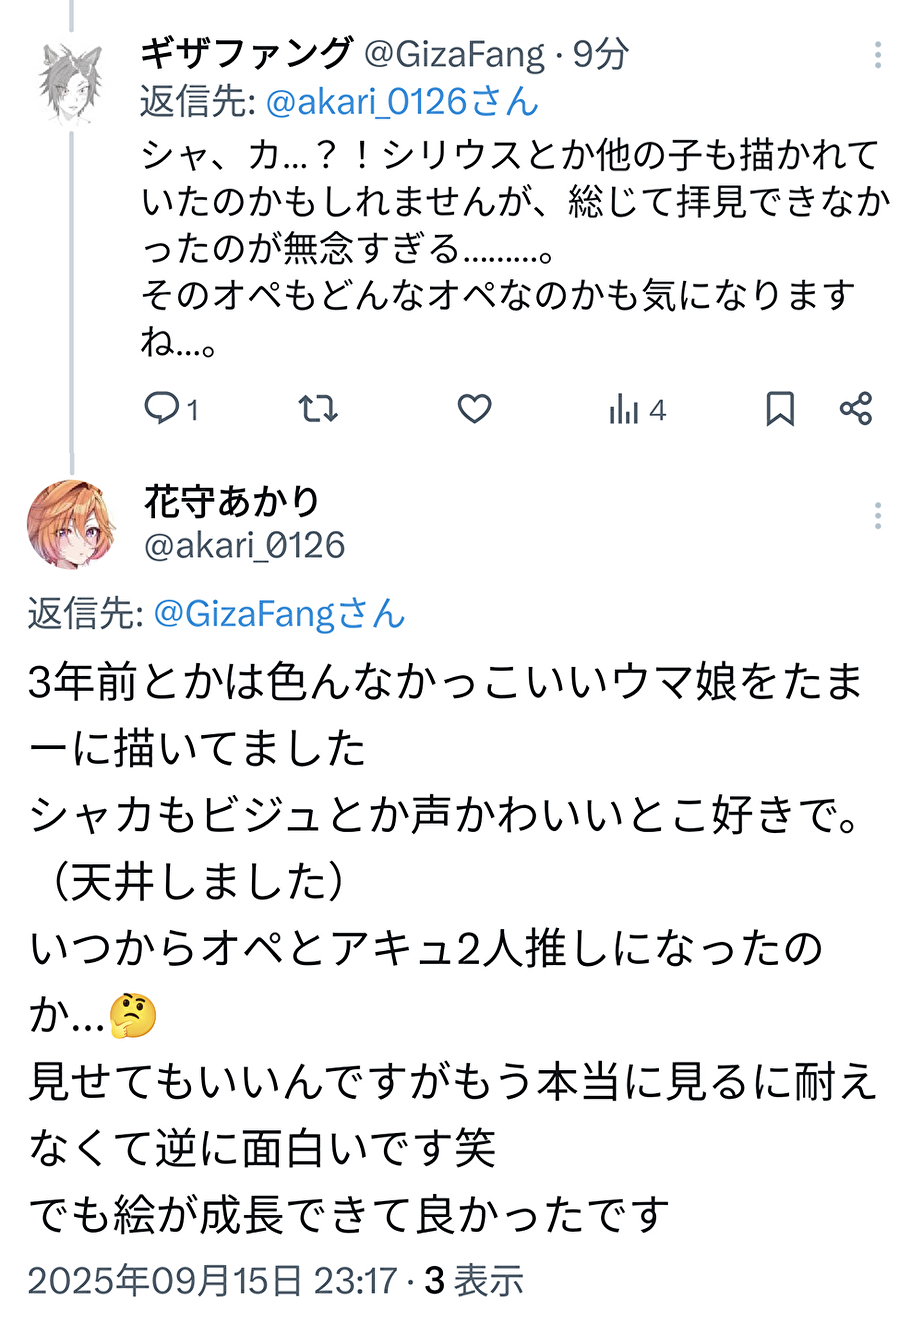Open more options for 花守あかり's tweet
Viewport: 923px width, 1327px height.
[877, 516]
